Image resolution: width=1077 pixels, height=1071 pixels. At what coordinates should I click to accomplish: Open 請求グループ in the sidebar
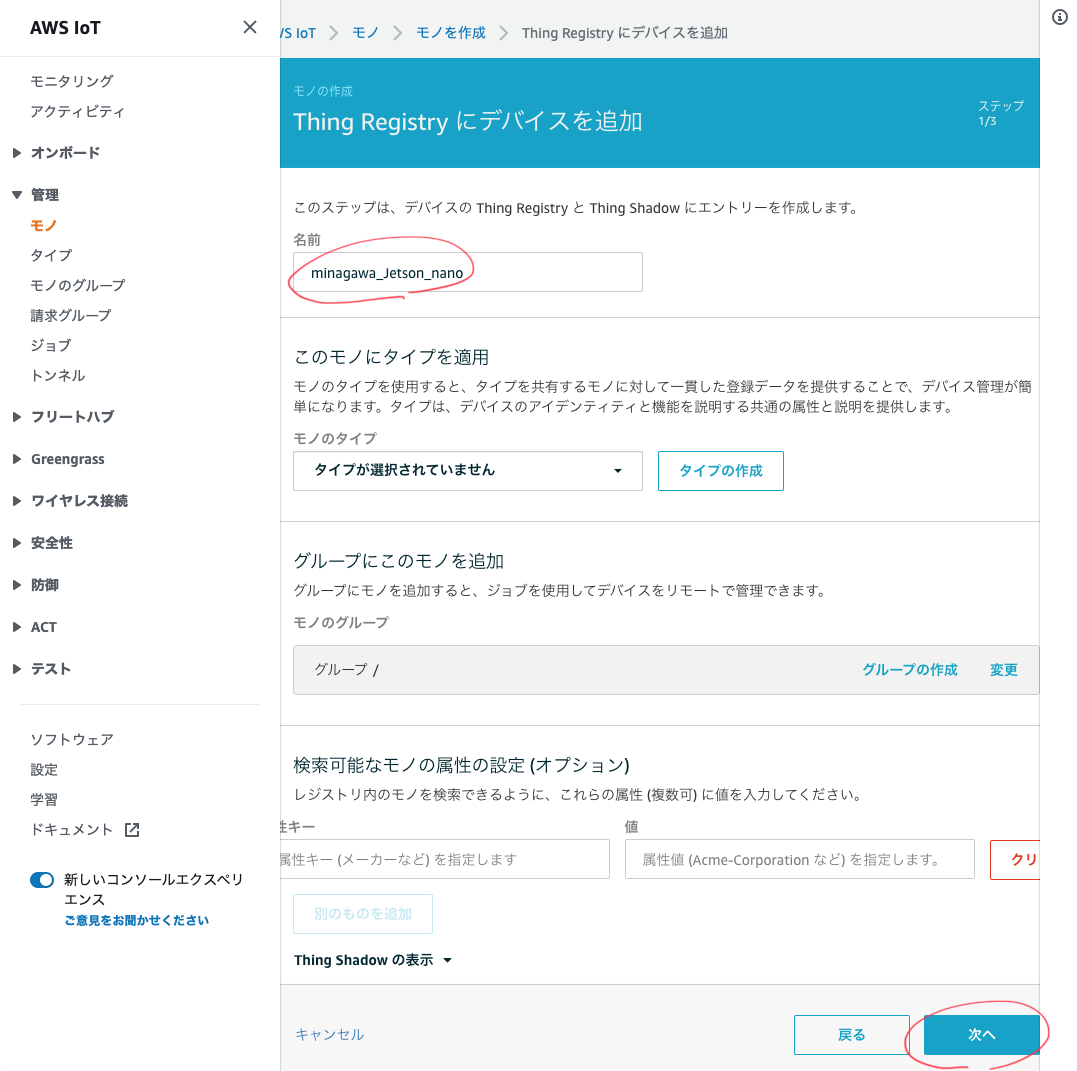[x=71, y=315]
